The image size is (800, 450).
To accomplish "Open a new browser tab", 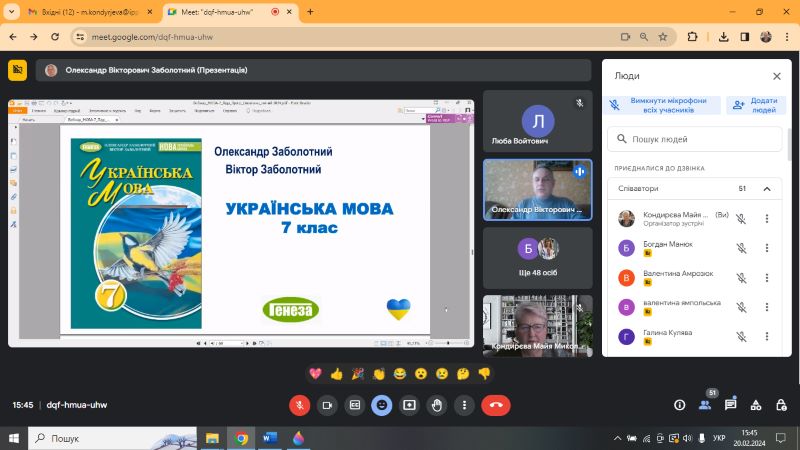I will [310, 12].
